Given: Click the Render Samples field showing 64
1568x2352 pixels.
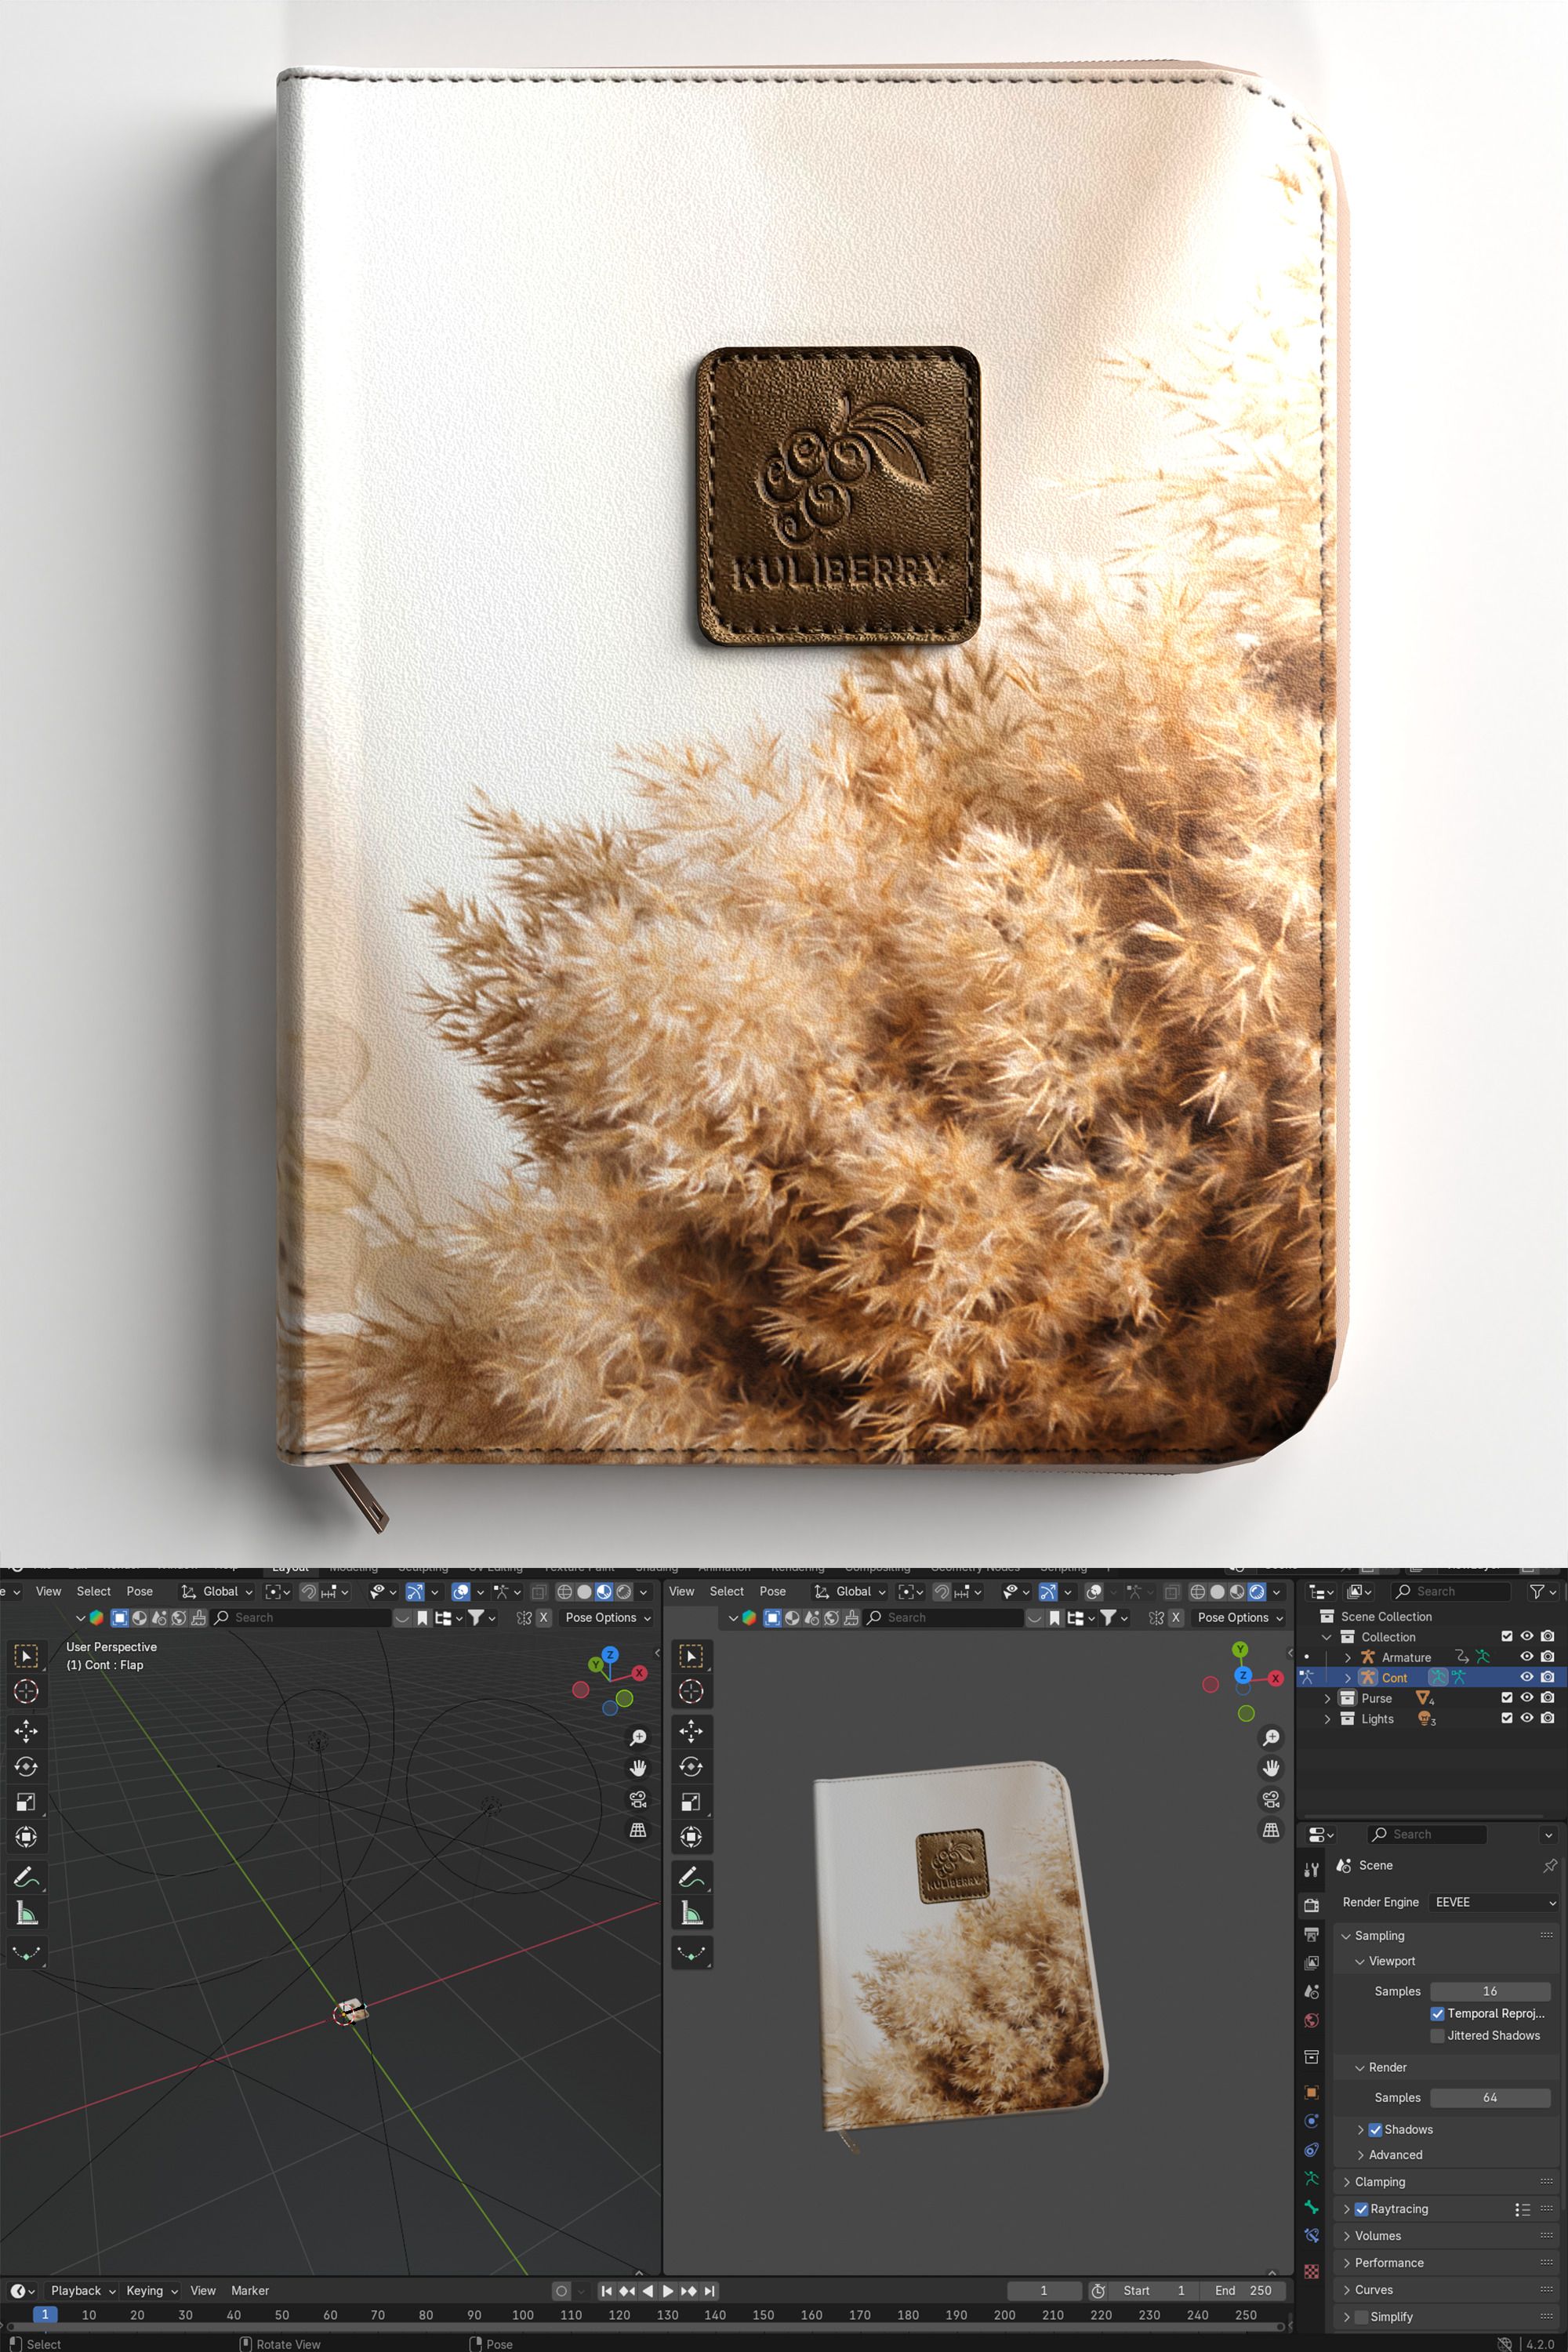Looking at the screenshot, I should point(1489,2097).
